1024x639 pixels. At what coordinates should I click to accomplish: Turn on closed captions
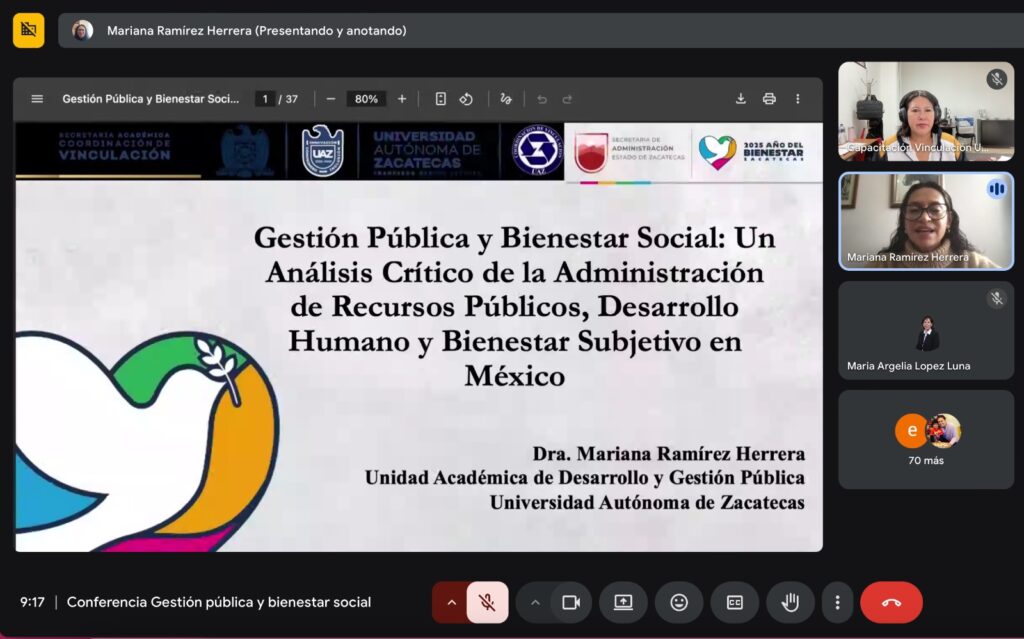[734, 602]
